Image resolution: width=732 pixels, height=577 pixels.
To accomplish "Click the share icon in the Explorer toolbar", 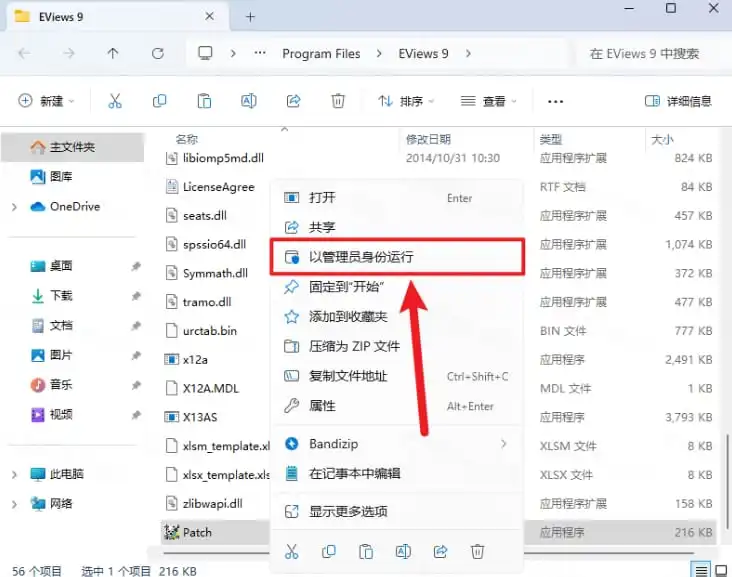I will click(x=293, y=101).
